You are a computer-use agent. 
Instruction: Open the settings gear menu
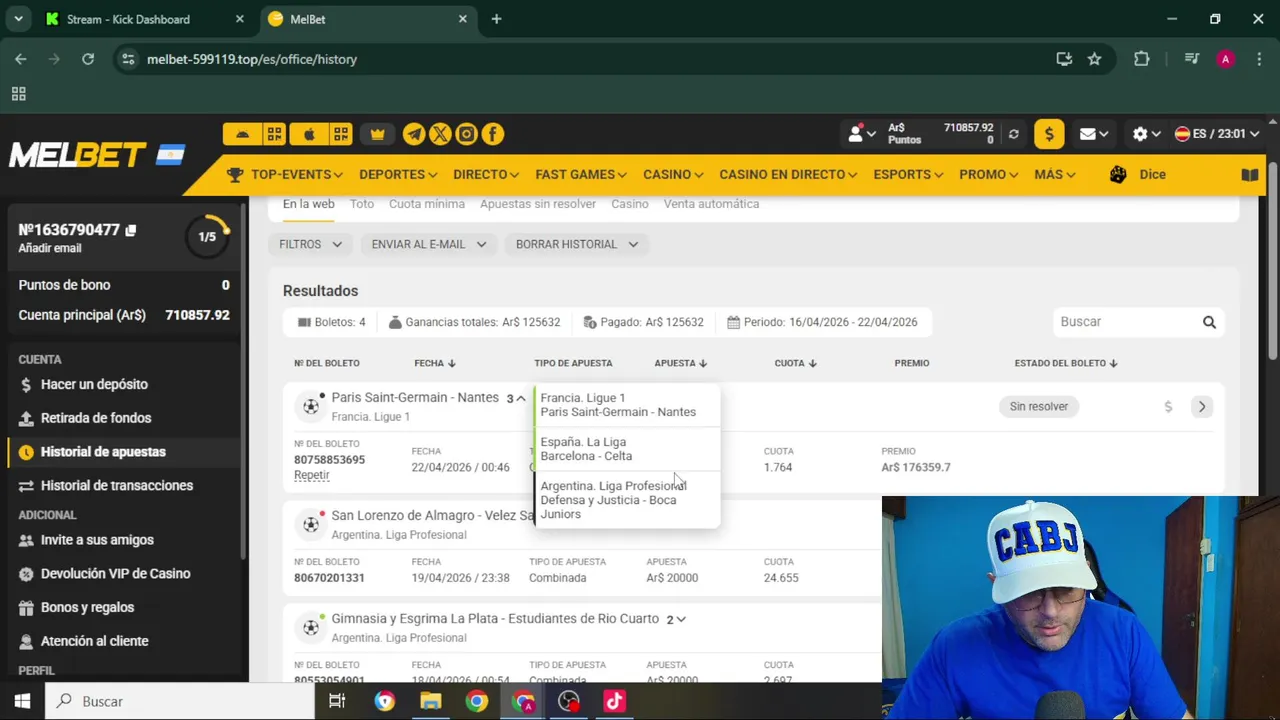1146,134
